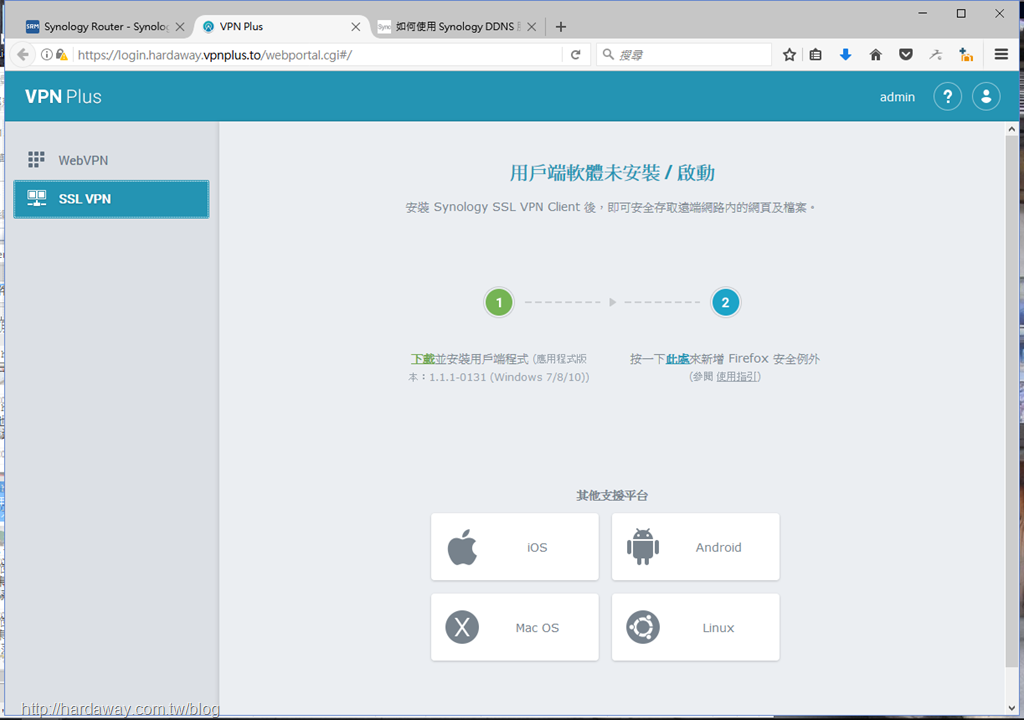The height and width of the screenshot is (720, 1024).
Task: Choose the iOS platform card
Action: [x=515, y=547]
